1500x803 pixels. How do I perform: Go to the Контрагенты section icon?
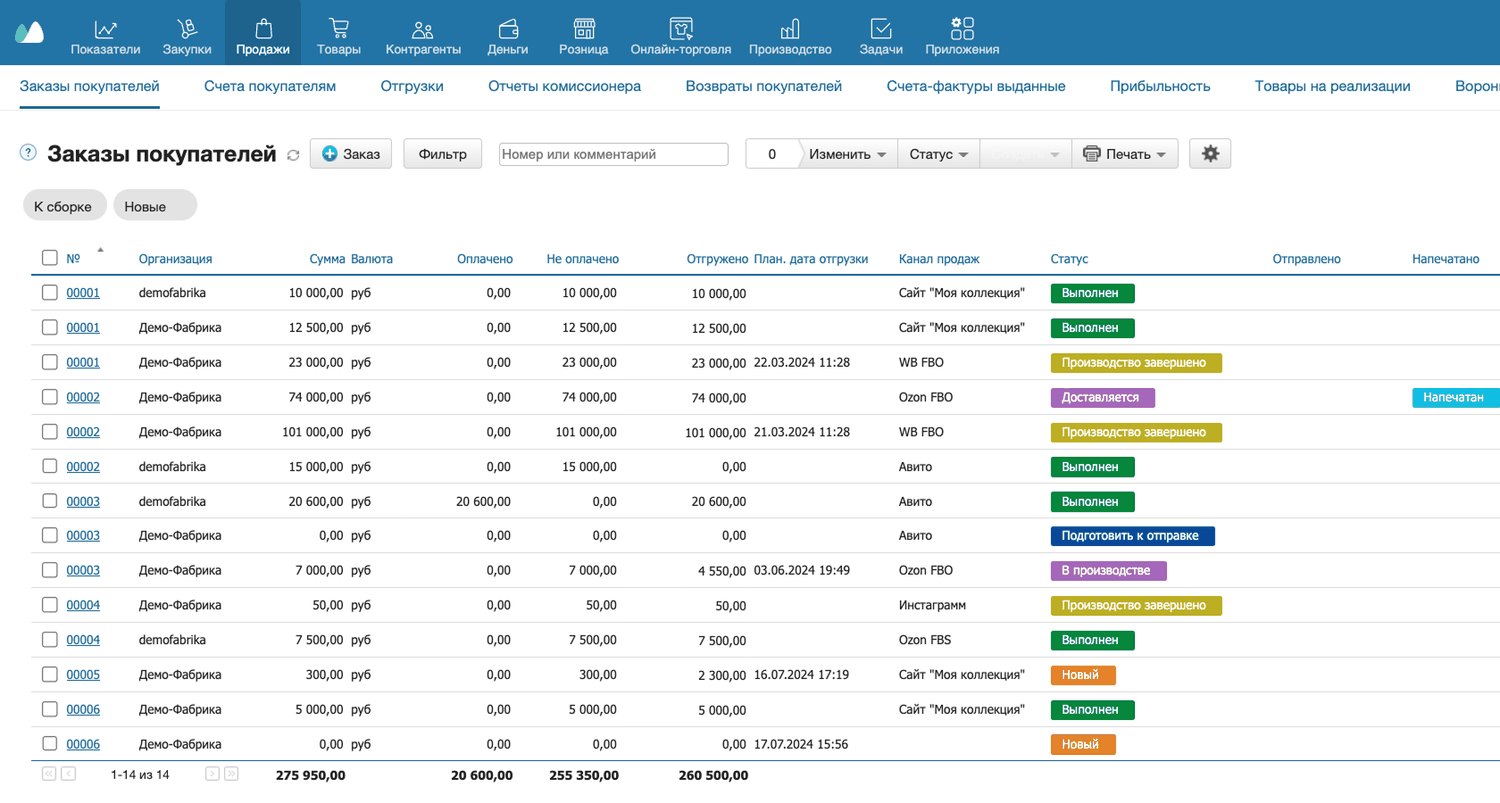click(x=423, y=29)
